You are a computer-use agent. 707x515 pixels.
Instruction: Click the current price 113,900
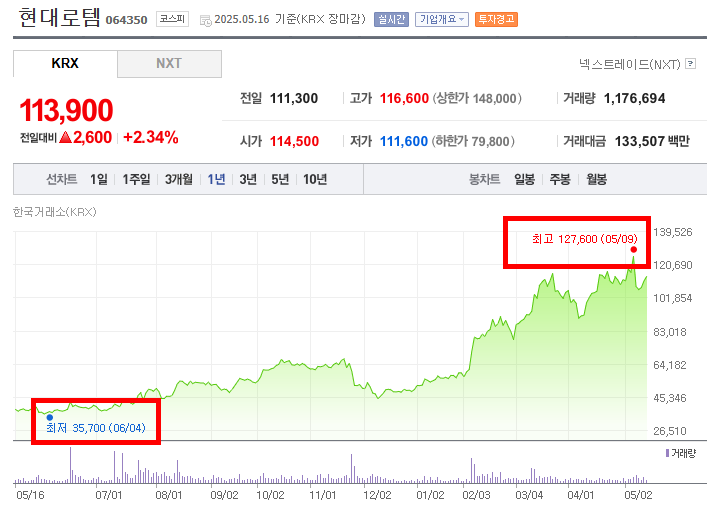66,110
